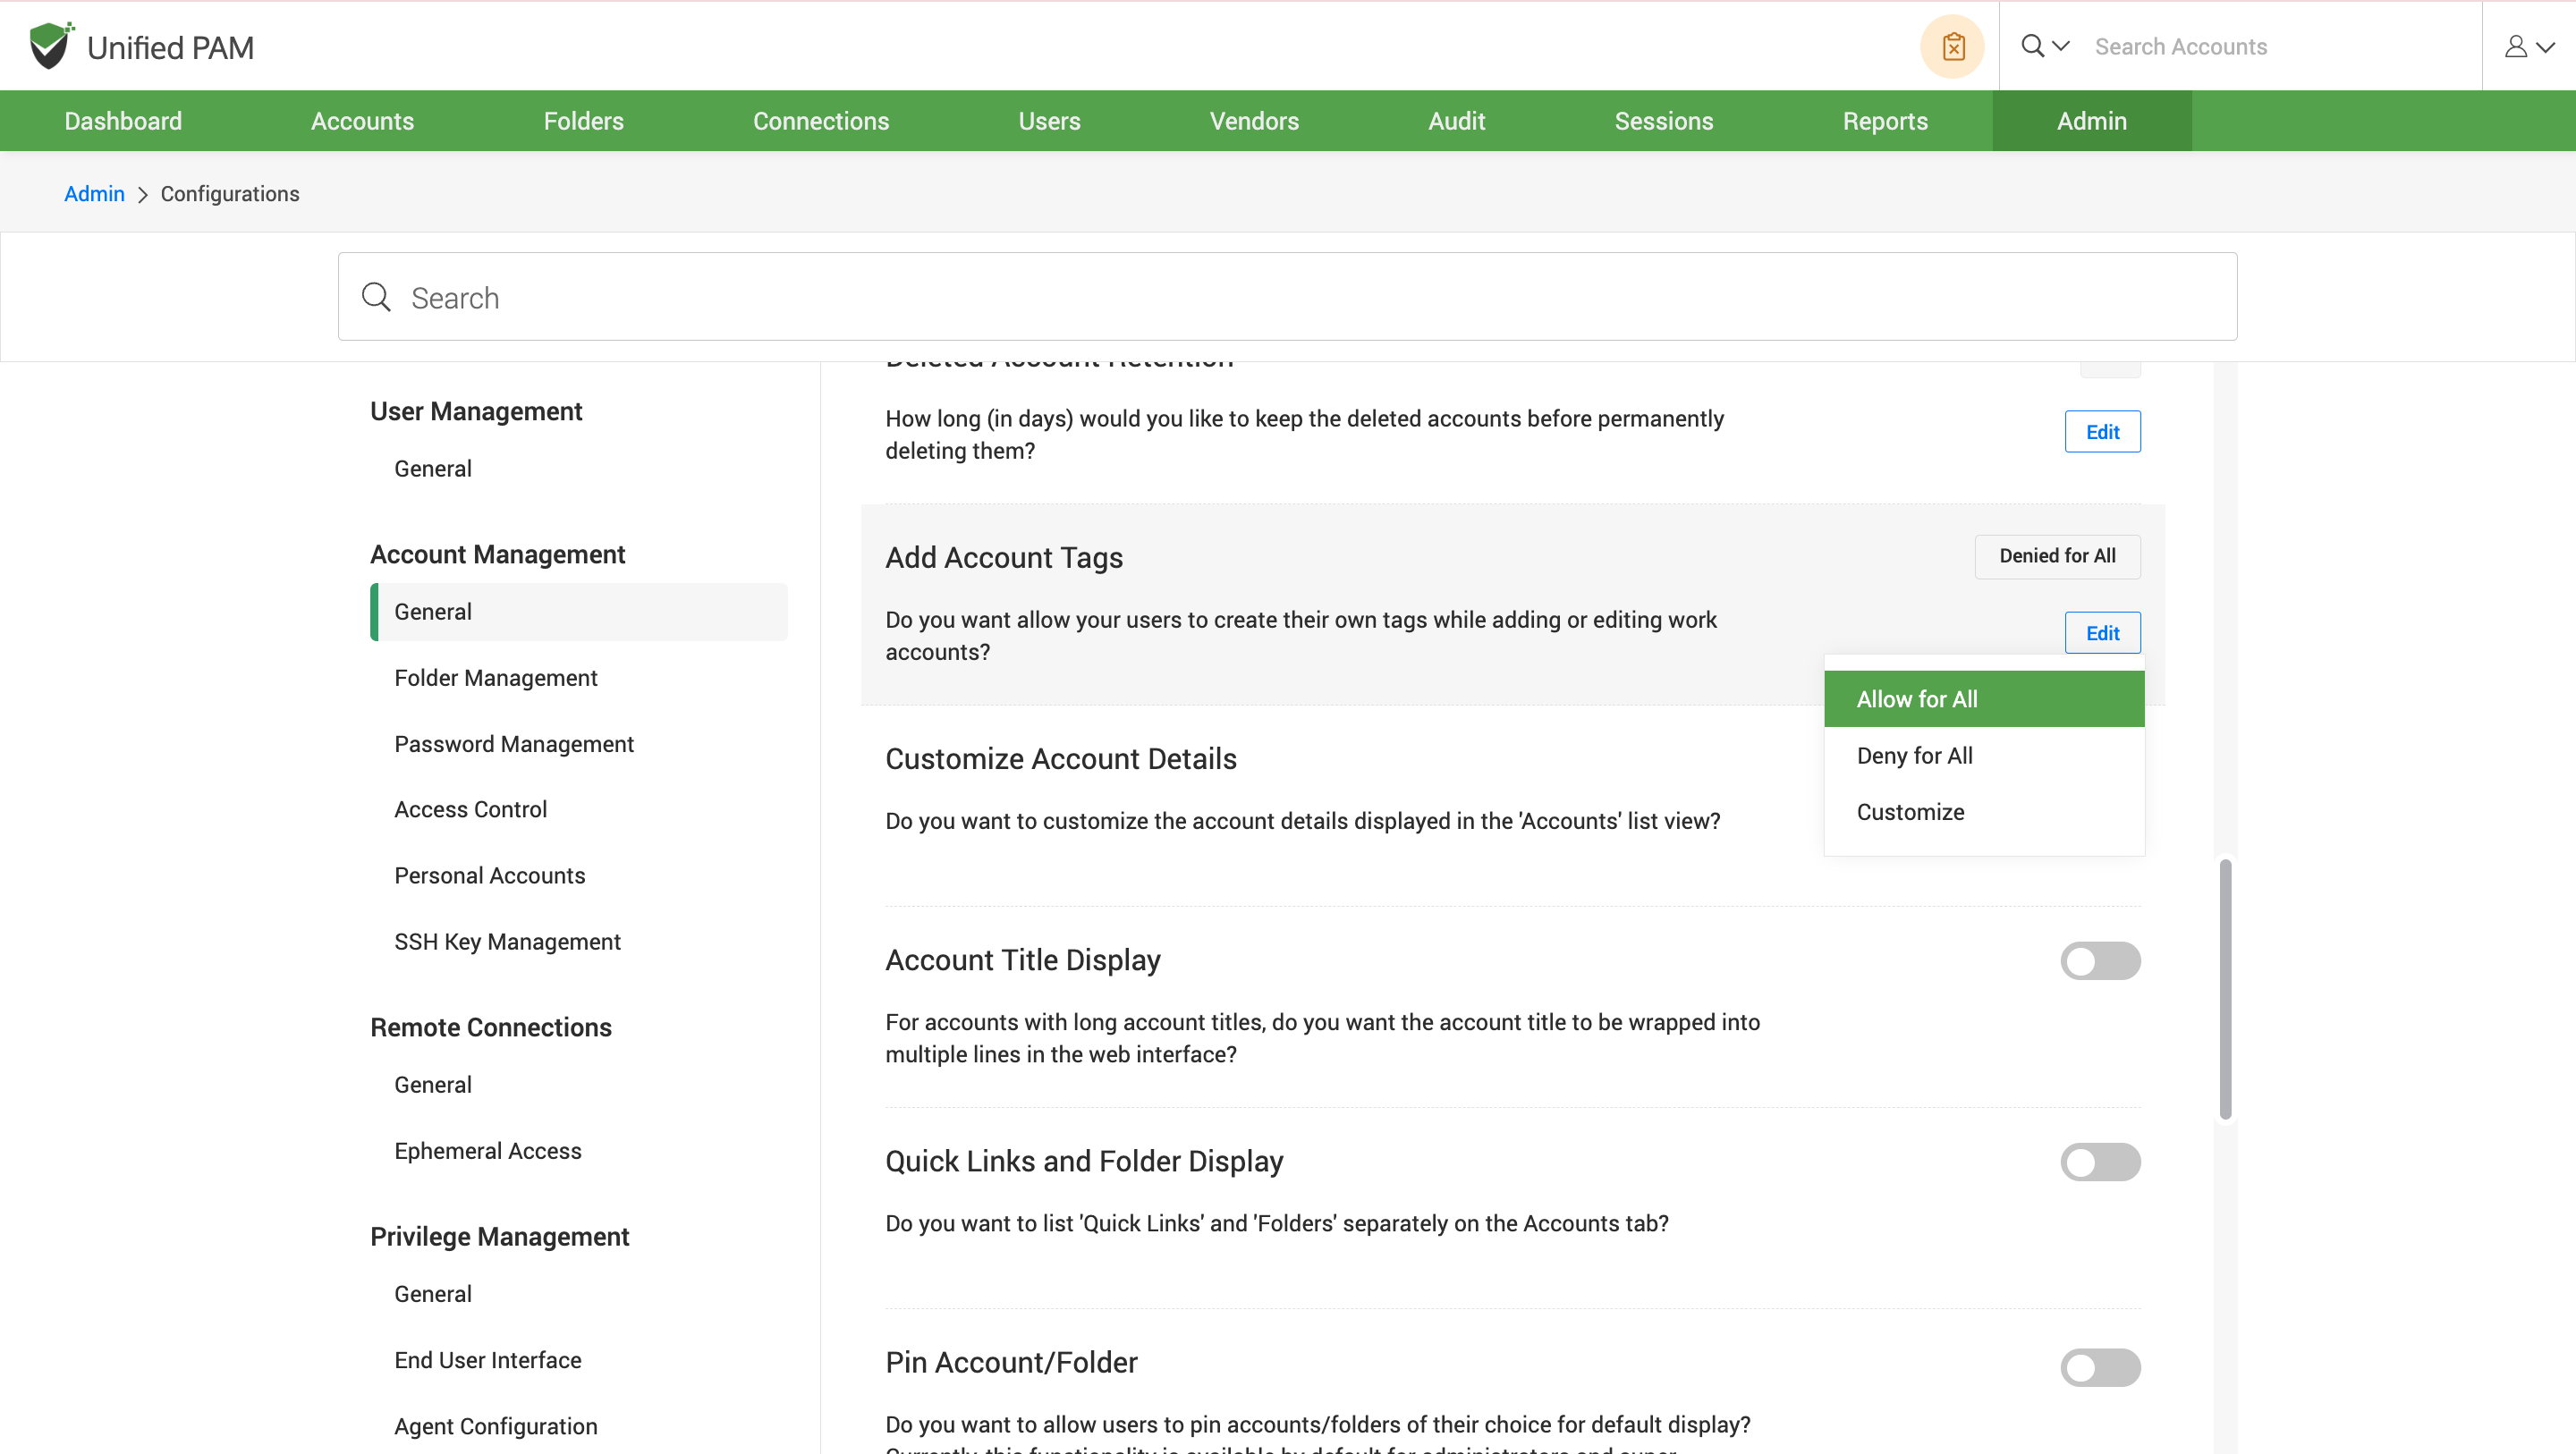This screenshot has height=1454, width=2576.
Task: Click Edit for deleted account retention
Action: click(2102, 432)
